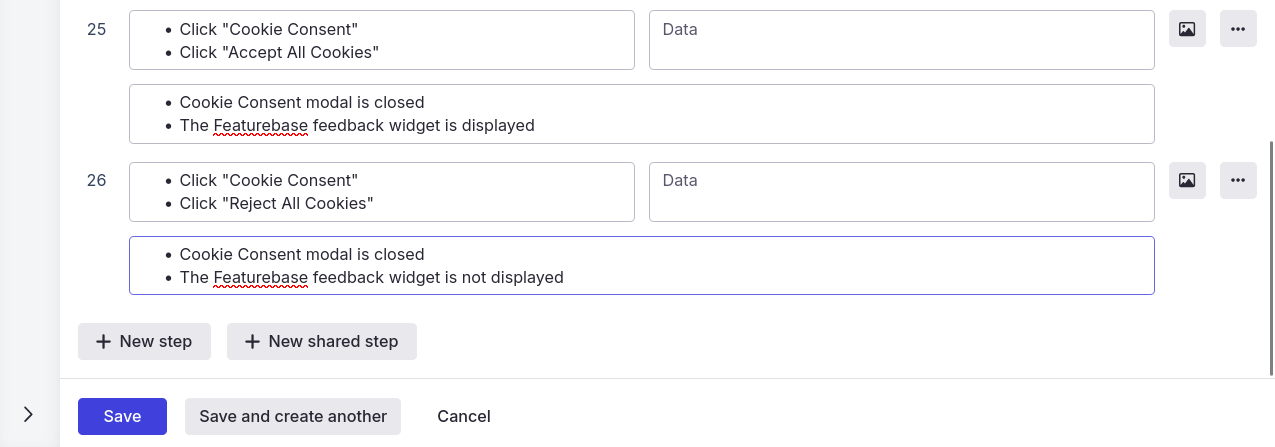Screen dimensions: 1275x447
Task: Cancel editing the test case
Action: [x=463, y=416]
